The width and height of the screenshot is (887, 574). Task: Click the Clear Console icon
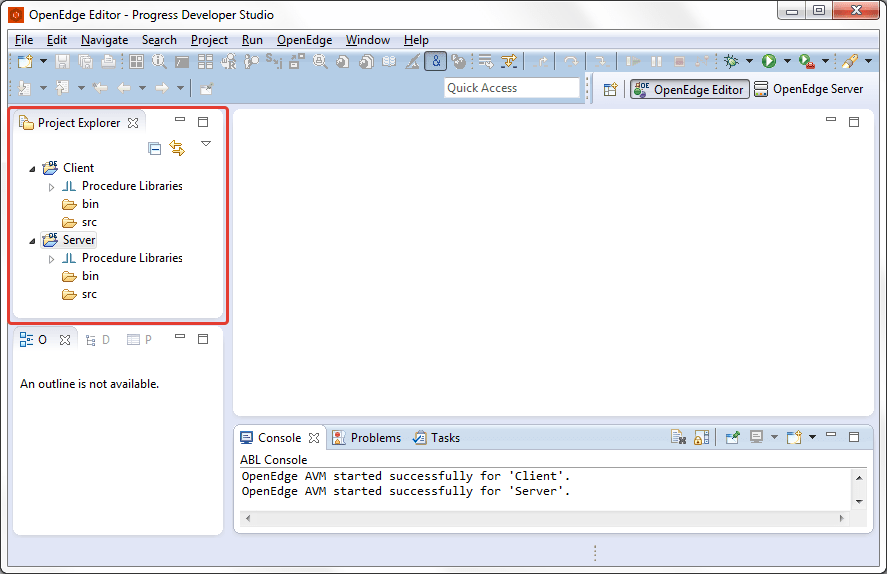[x=678, y=437]
